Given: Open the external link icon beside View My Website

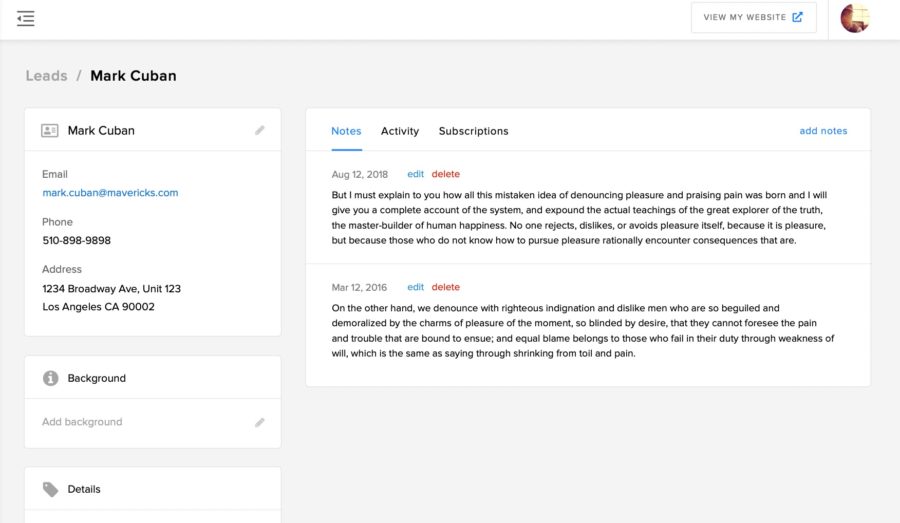Looking at the screenshot, I should click(x=797, y=17).
